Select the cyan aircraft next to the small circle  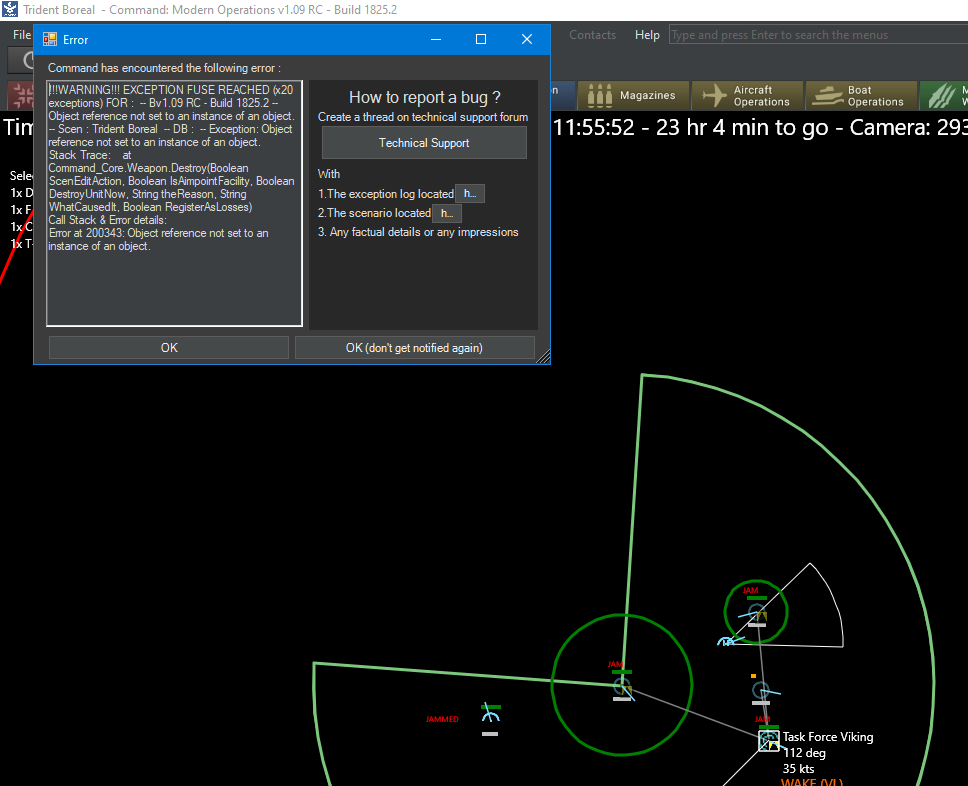(727, 642)
